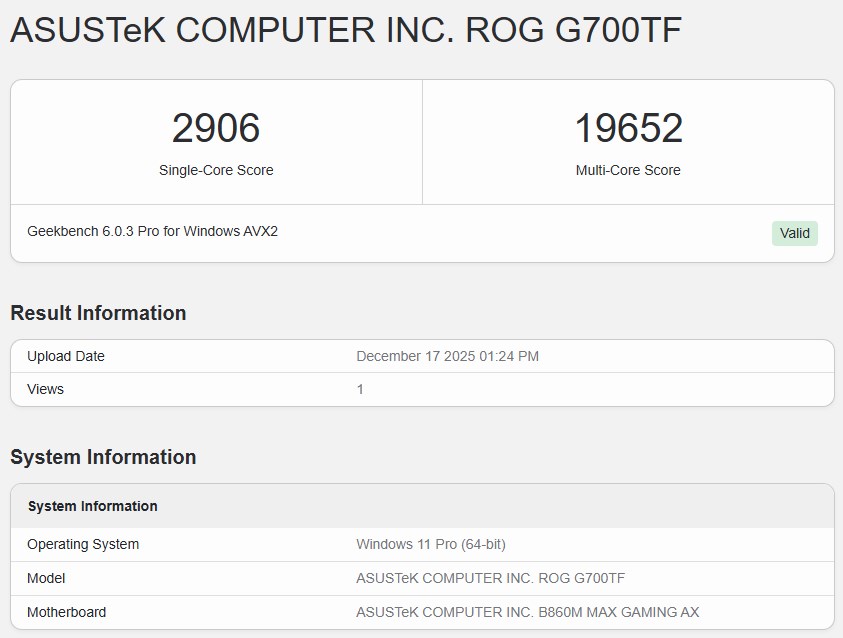Click the 2906 single-core score number
This screenshot has height=638, width=843.
pos(216,129)
